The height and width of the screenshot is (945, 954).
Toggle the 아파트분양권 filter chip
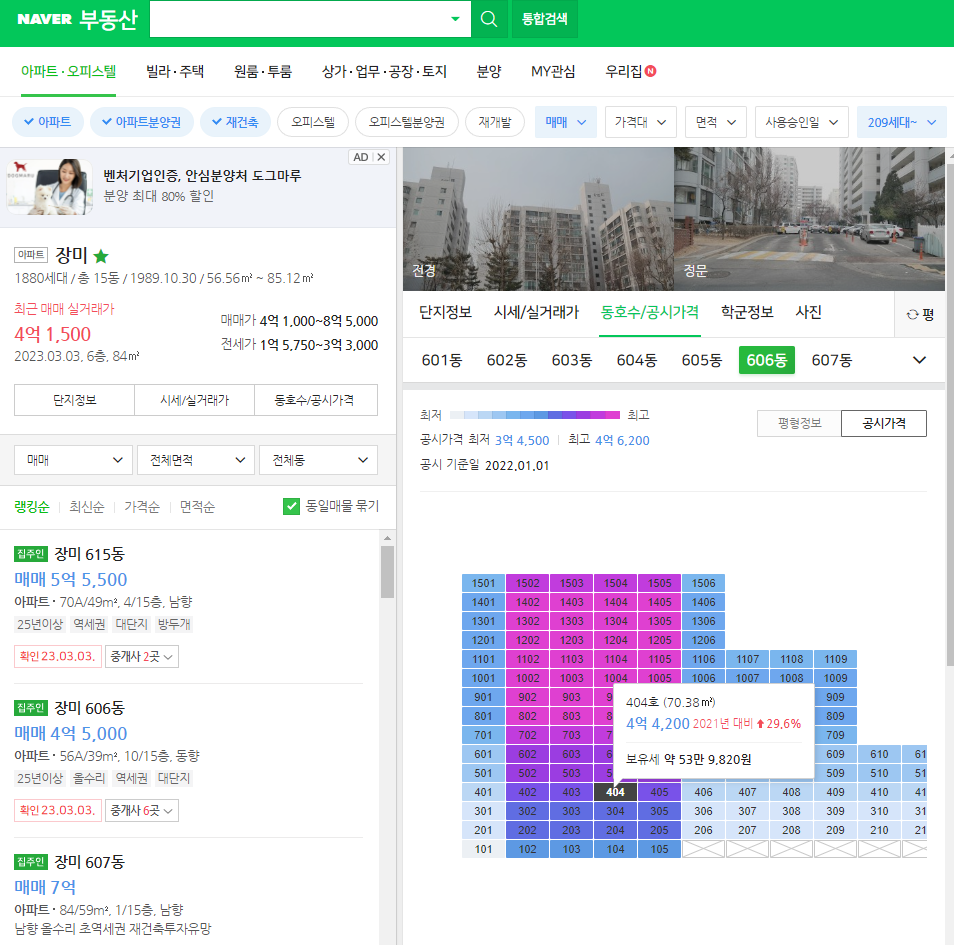[142, 122]
